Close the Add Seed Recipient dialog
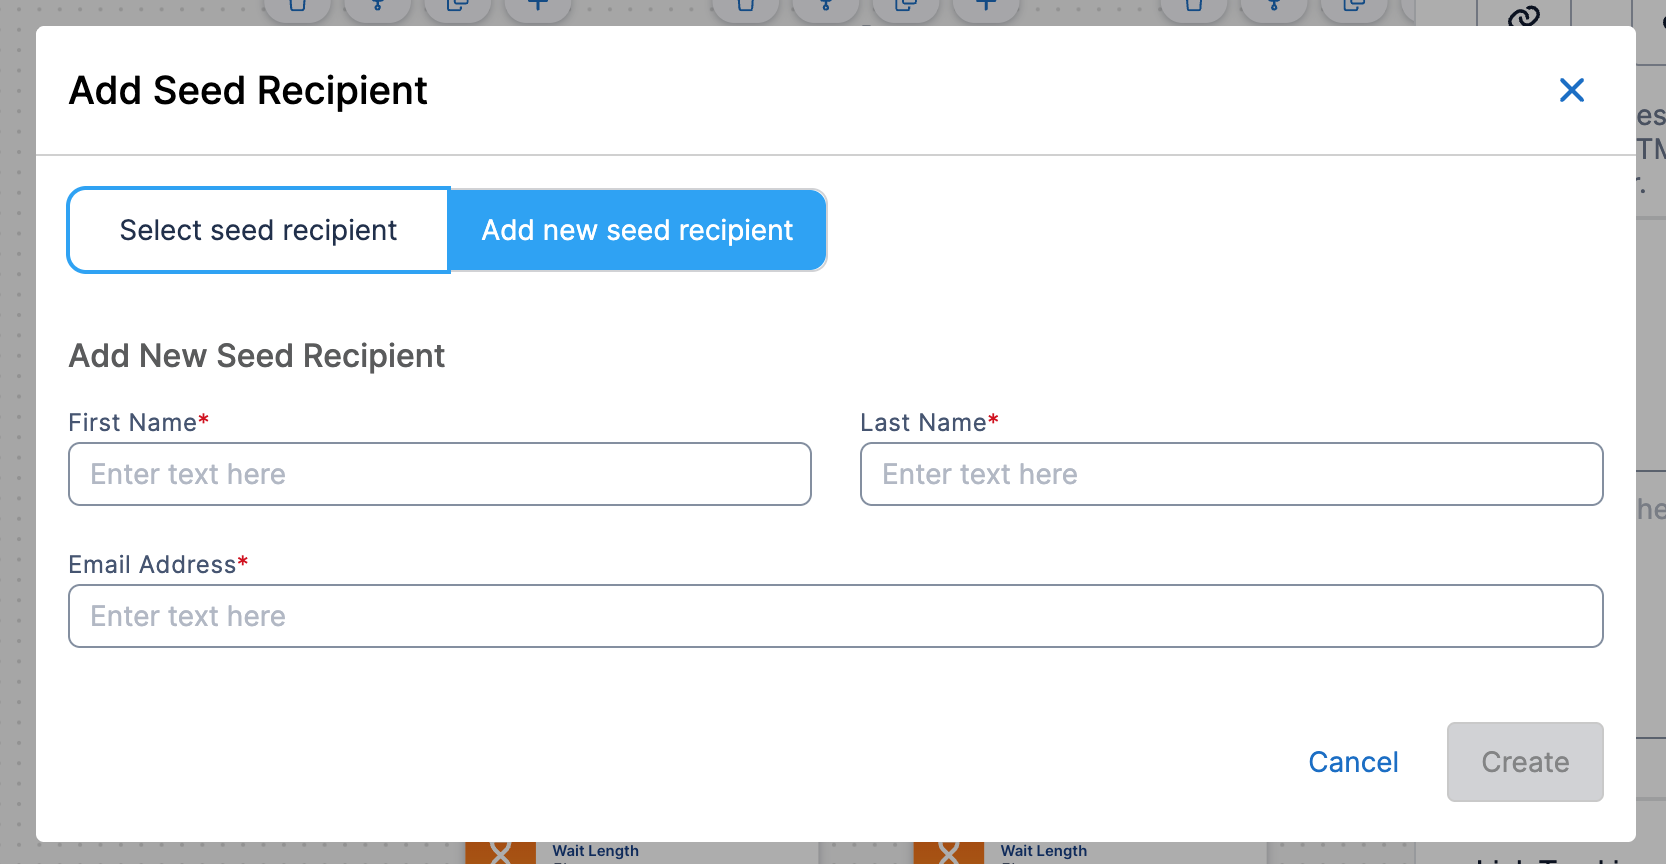 (x=1572, y=90)
